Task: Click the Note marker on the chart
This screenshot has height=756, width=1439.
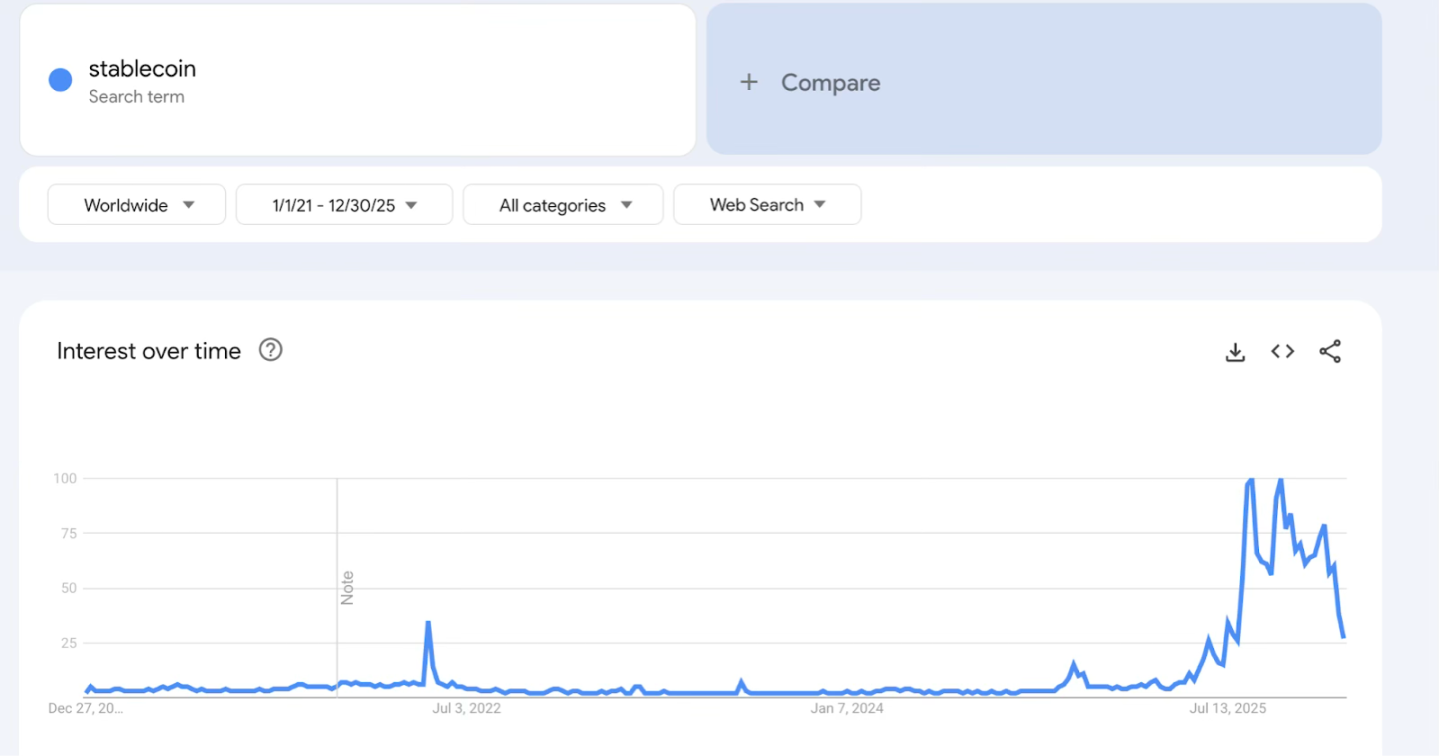Action: click(x=348, y=587)
